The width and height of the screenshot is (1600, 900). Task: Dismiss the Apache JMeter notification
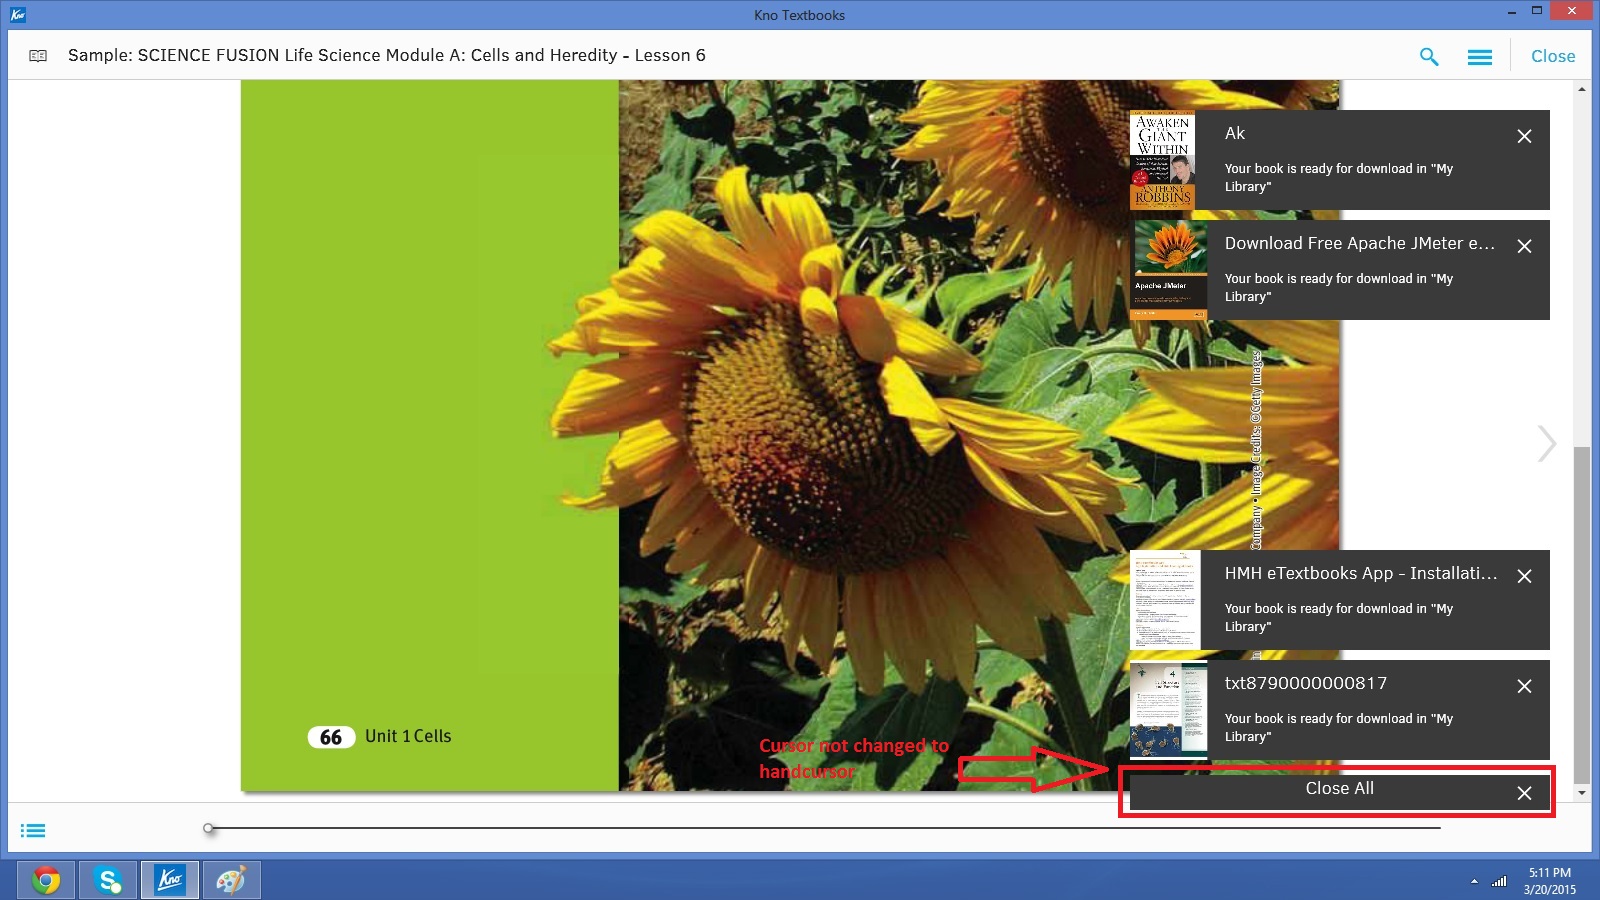[1524, 246]
